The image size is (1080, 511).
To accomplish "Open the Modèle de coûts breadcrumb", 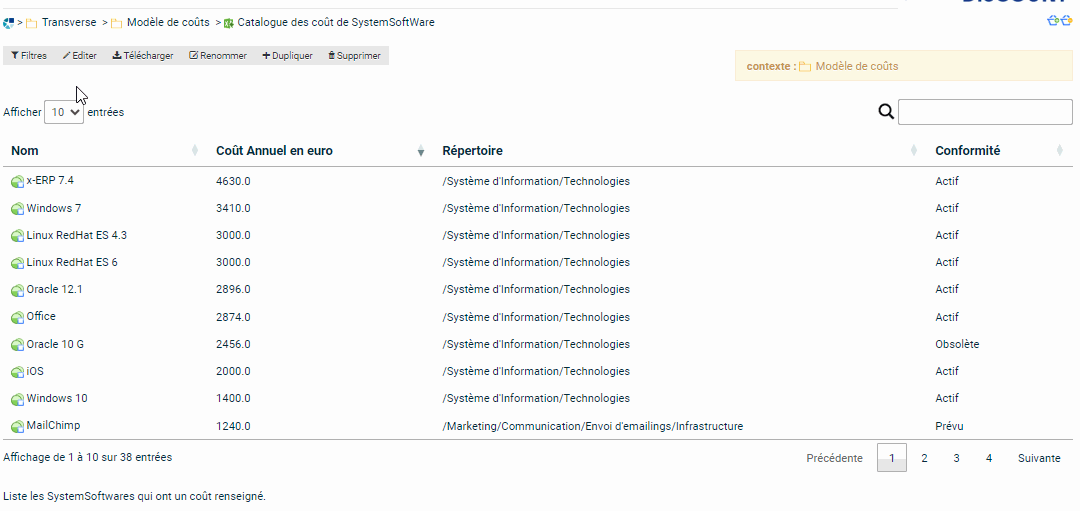I will (x=168, y=22).
